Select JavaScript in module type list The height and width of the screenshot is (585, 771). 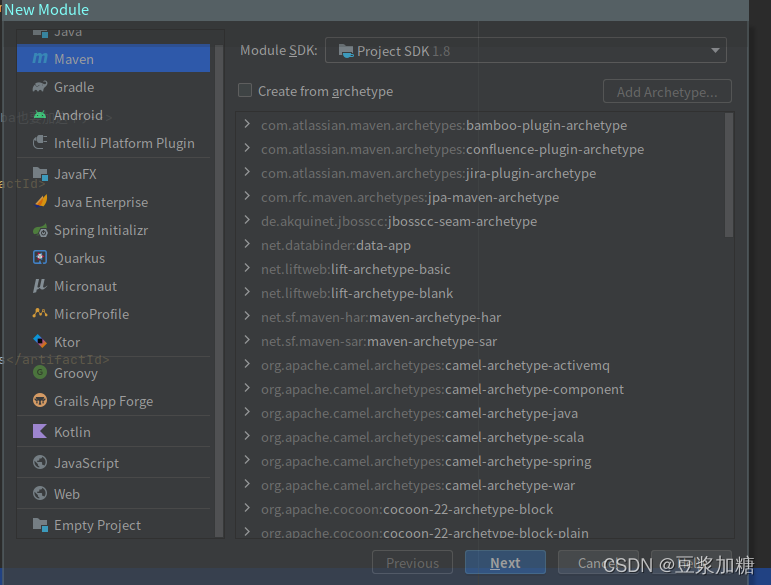coord(114,463)
